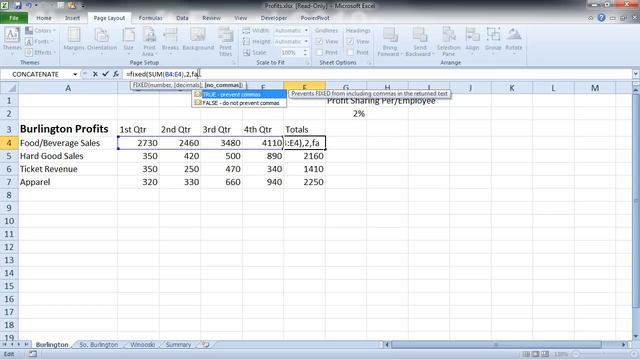Open the File tab

pos(14,18)
